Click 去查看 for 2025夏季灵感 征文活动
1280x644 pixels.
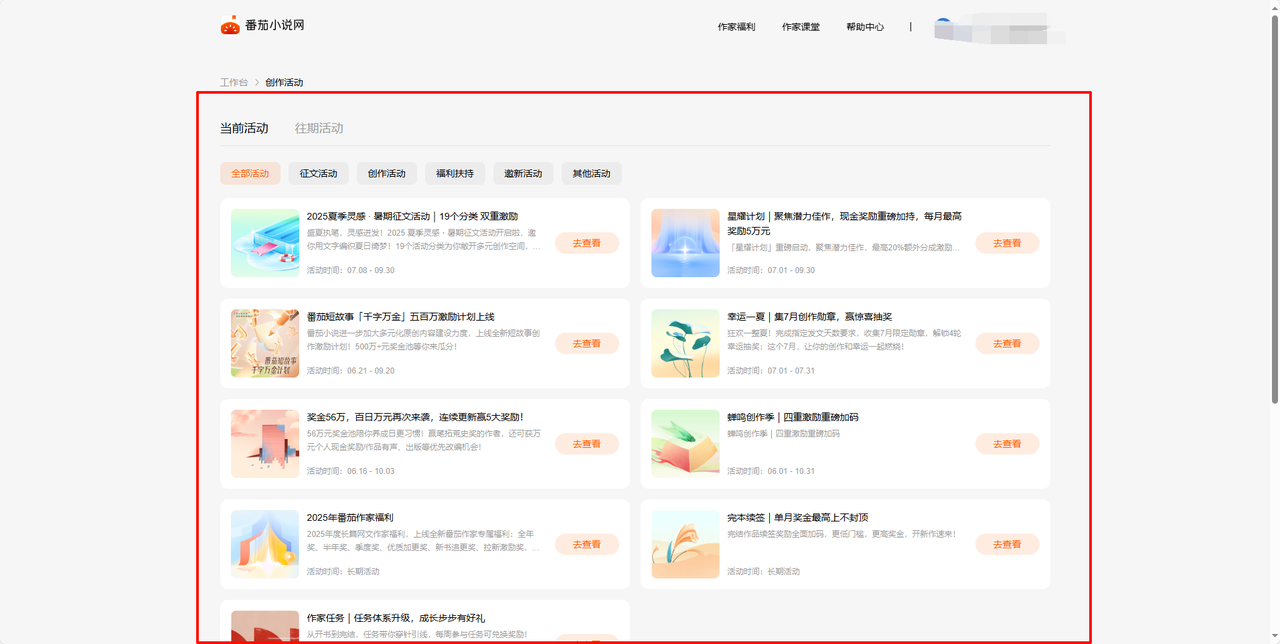pos(587,243)
